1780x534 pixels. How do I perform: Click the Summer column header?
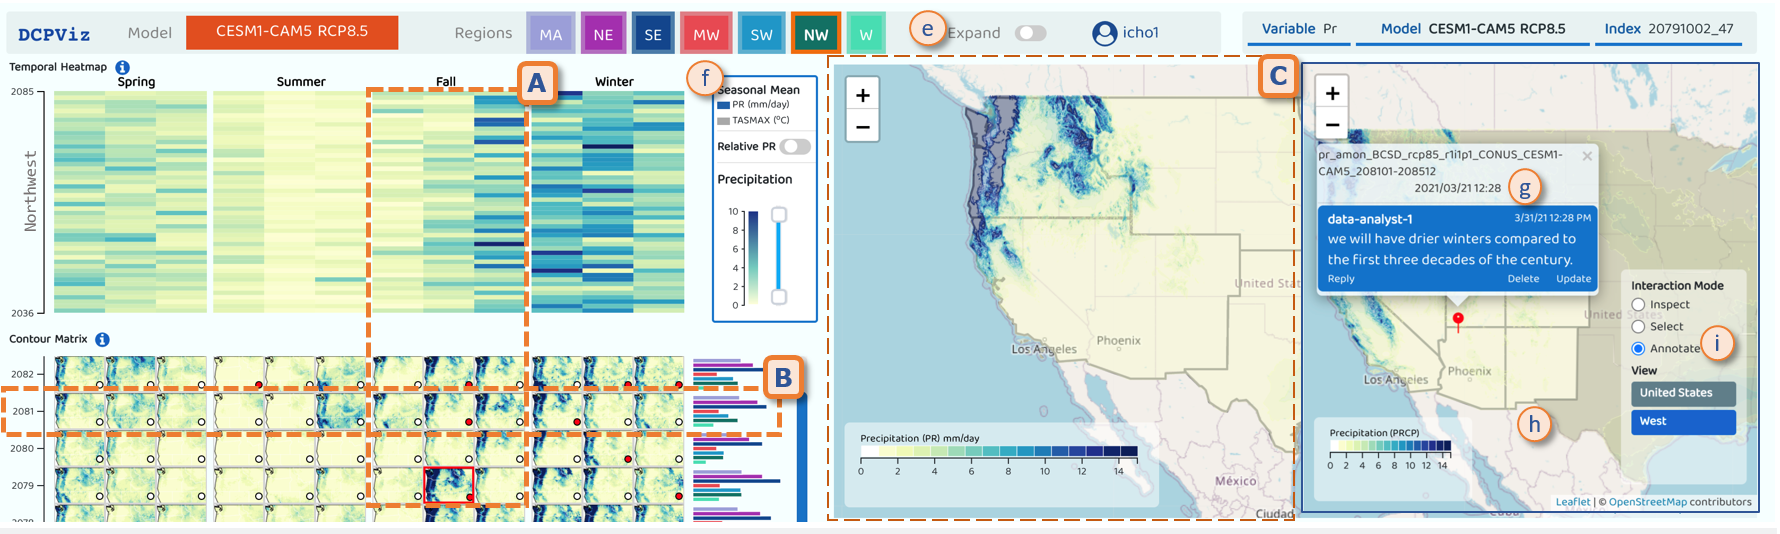301,82
